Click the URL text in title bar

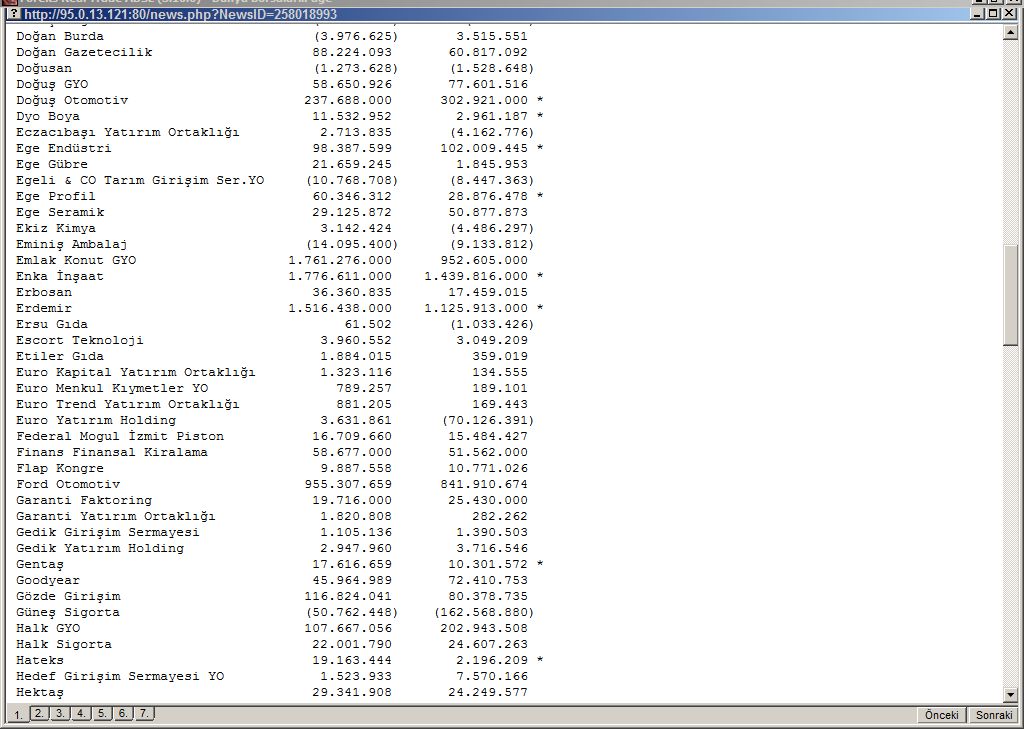pos(180,14)
